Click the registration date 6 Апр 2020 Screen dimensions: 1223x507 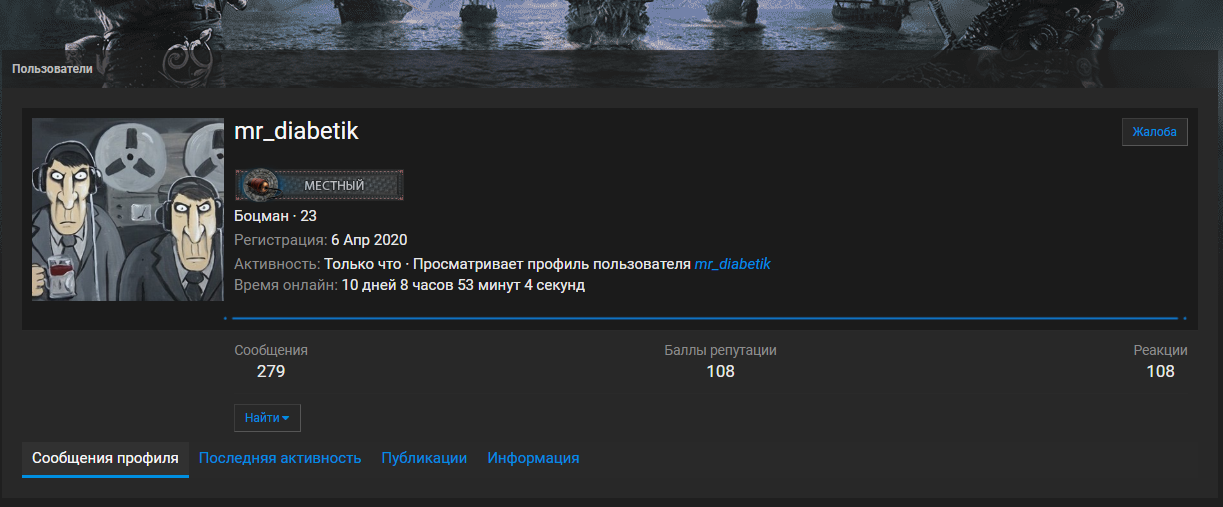[369, 240]
